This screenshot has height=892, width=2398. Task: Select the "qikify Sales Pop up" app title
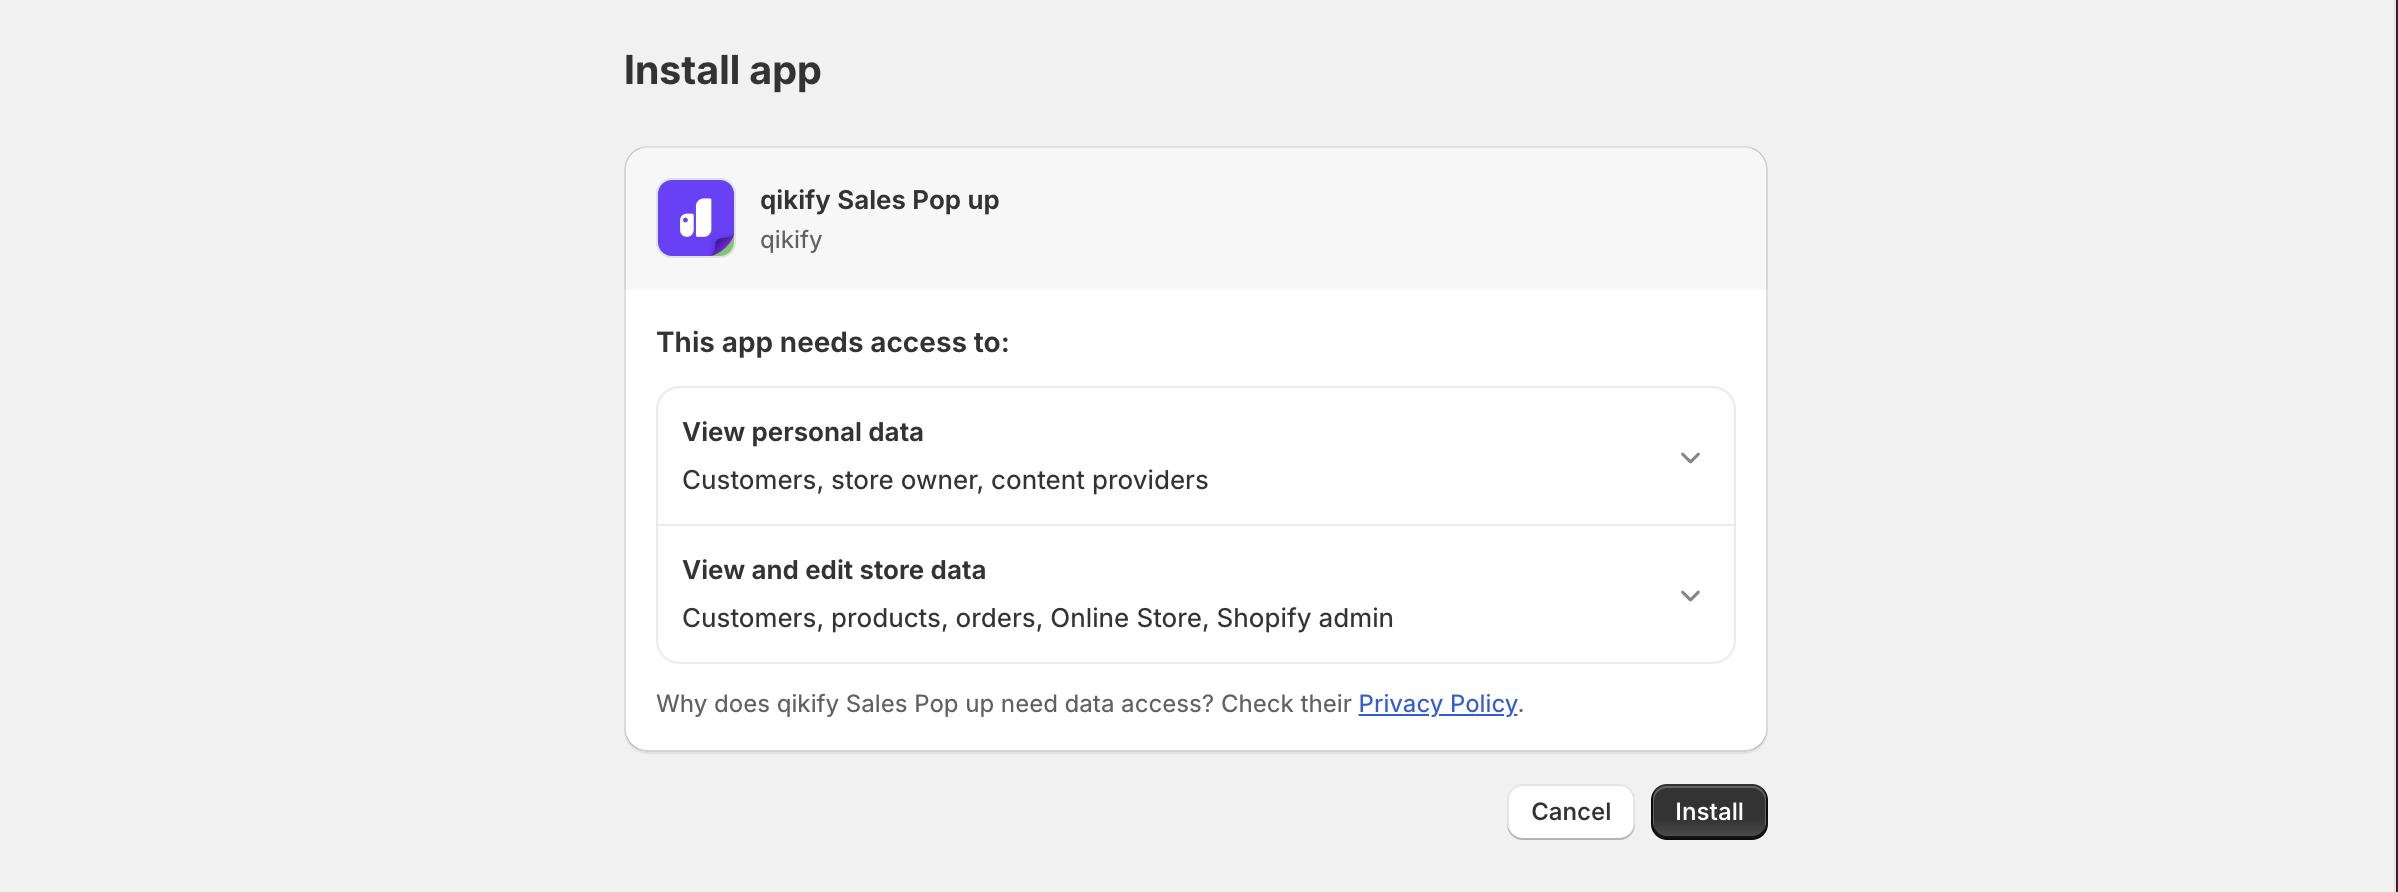[x=879, y=200]
